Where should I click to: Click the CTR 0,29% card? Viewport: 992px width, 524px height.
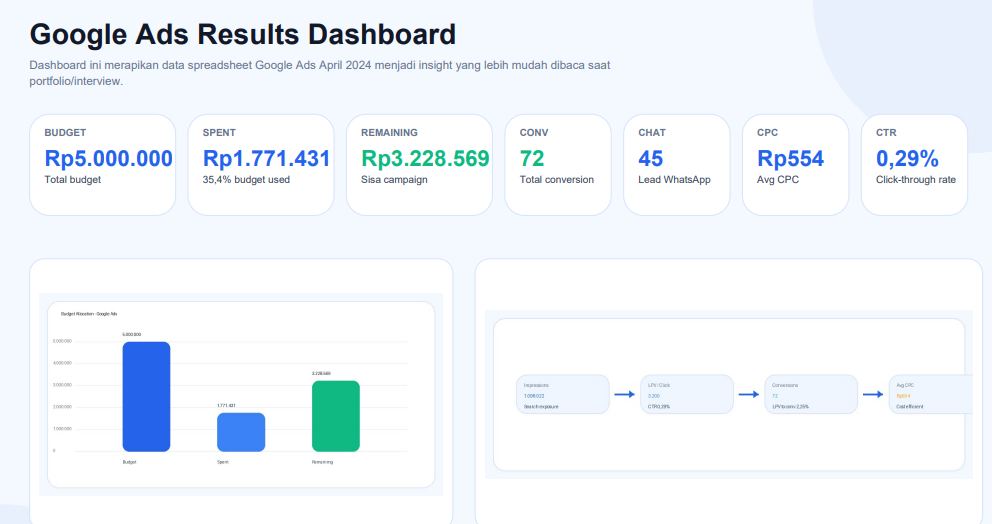pyautogui.click(x=914, y=165)
